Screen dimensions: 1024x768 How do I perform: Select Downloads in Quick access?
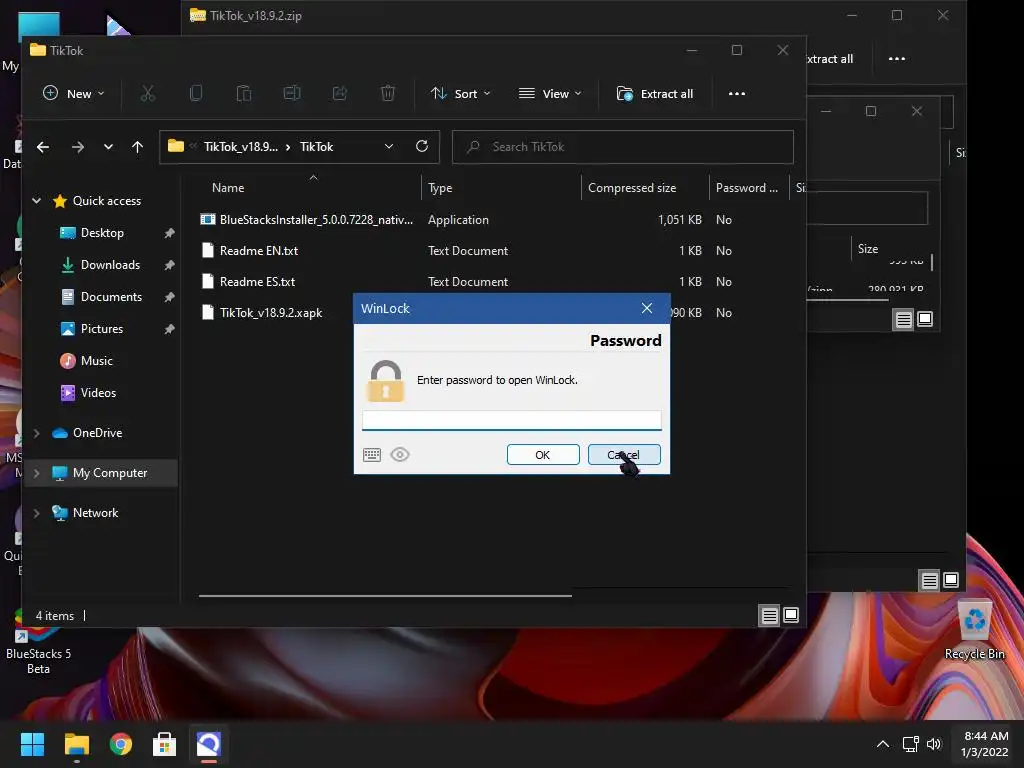[x=110, y=264]
